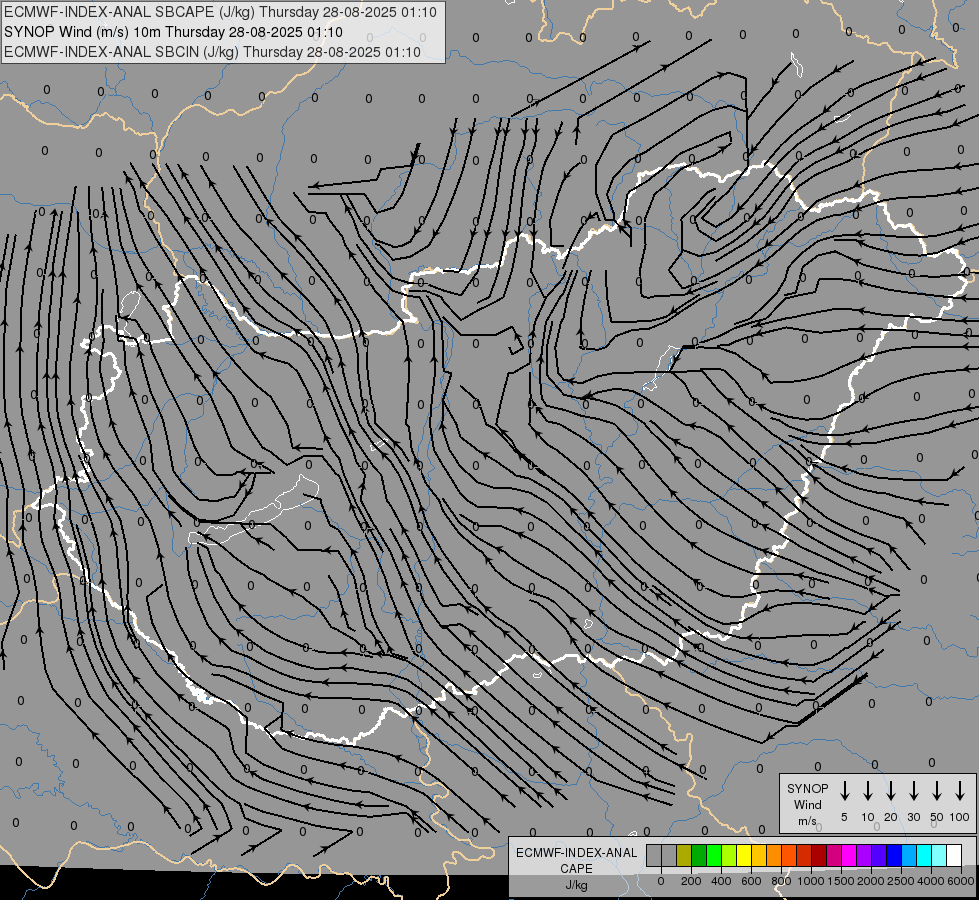Click the 4000 tick label on color scale
Image resolution: width=979 pixels, height=900 pixels.
[x=931, y=881]
